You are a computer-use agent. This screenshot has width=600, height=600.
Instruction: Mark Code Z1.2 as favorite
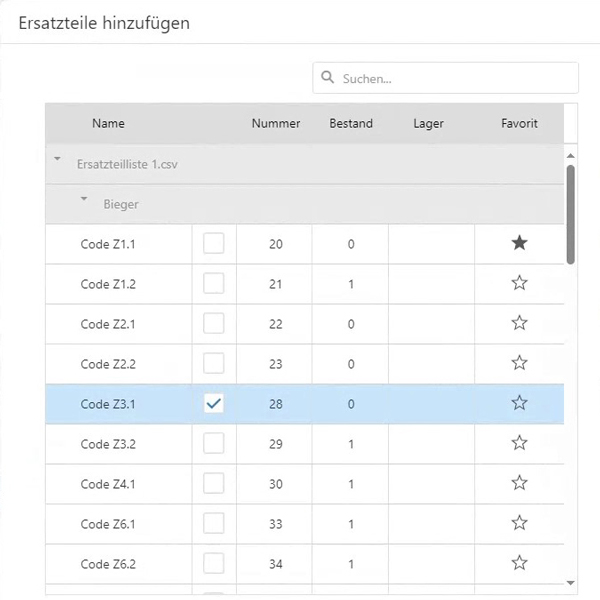[519, 283]
